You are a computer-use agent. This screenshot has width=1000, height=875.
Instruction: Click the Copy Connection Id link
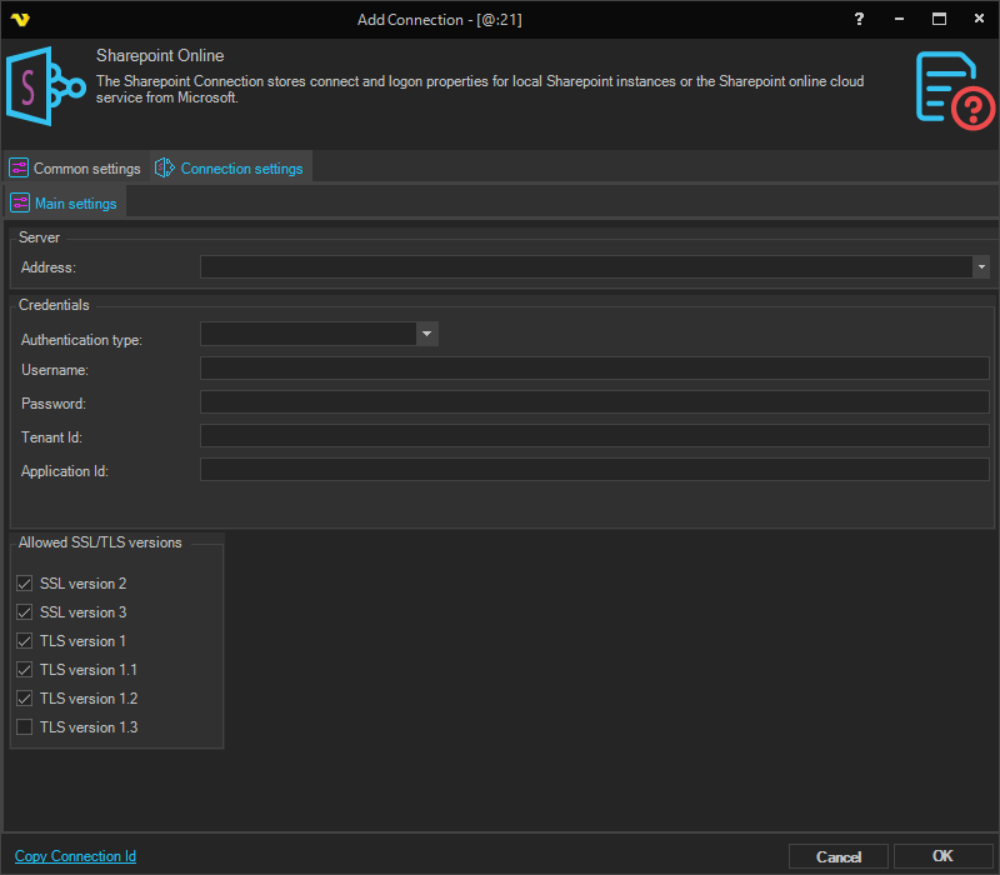pos(75,856)
